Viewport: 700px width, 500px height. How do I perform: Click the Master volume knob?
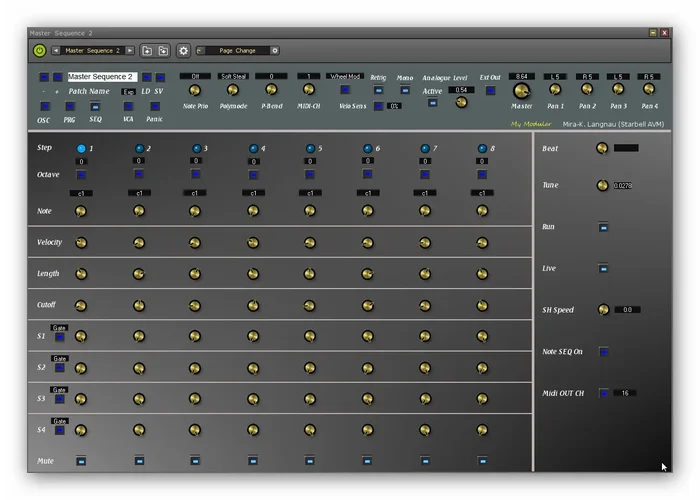pyautogui.click(x=521, y=91)
